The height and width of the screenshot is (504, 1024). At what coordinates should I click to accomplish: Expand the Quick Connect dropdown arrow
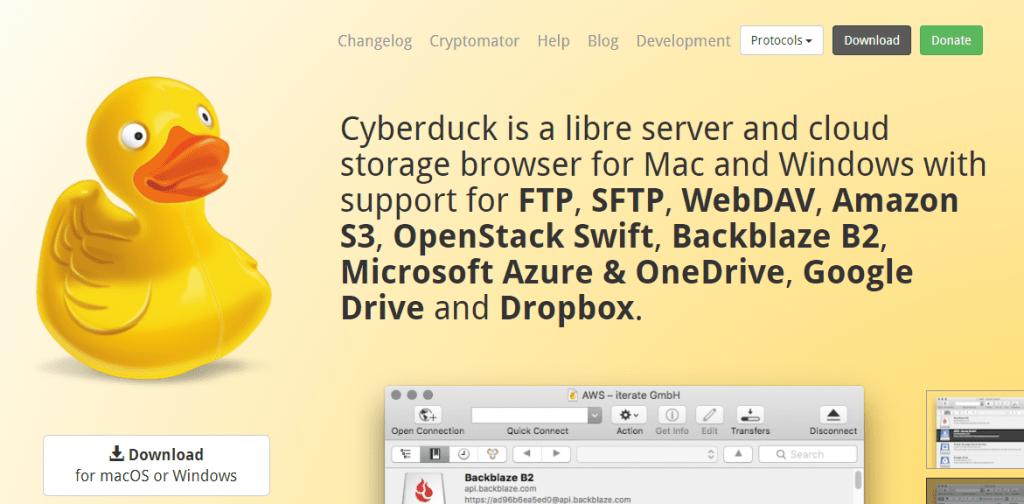click(x=594, y=415)
